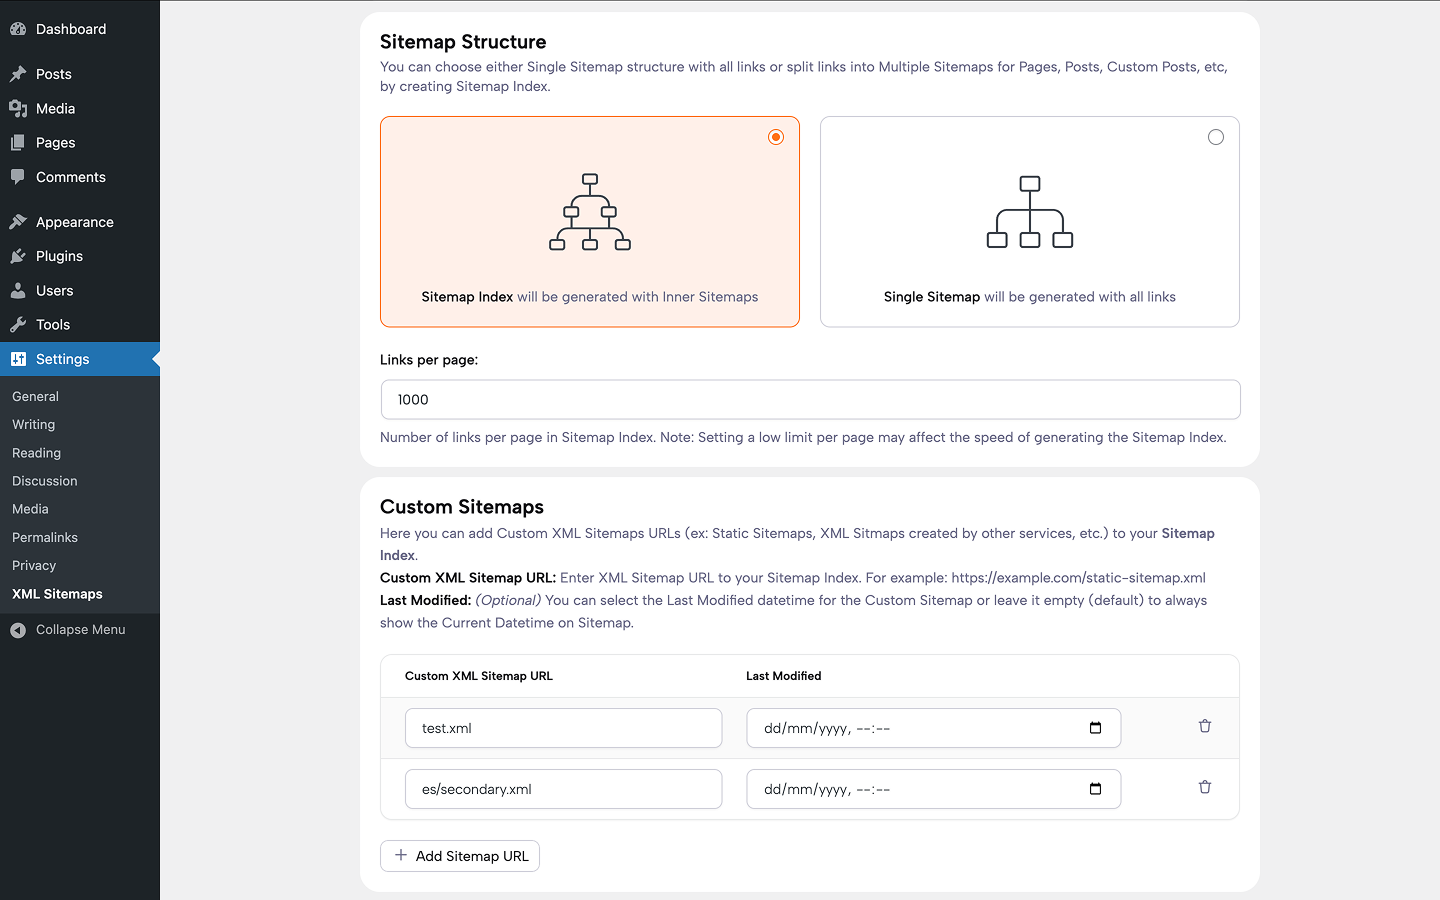1440x900 pixels.
Task: Click the Links per page input field
Action: [x=810, y=399]
